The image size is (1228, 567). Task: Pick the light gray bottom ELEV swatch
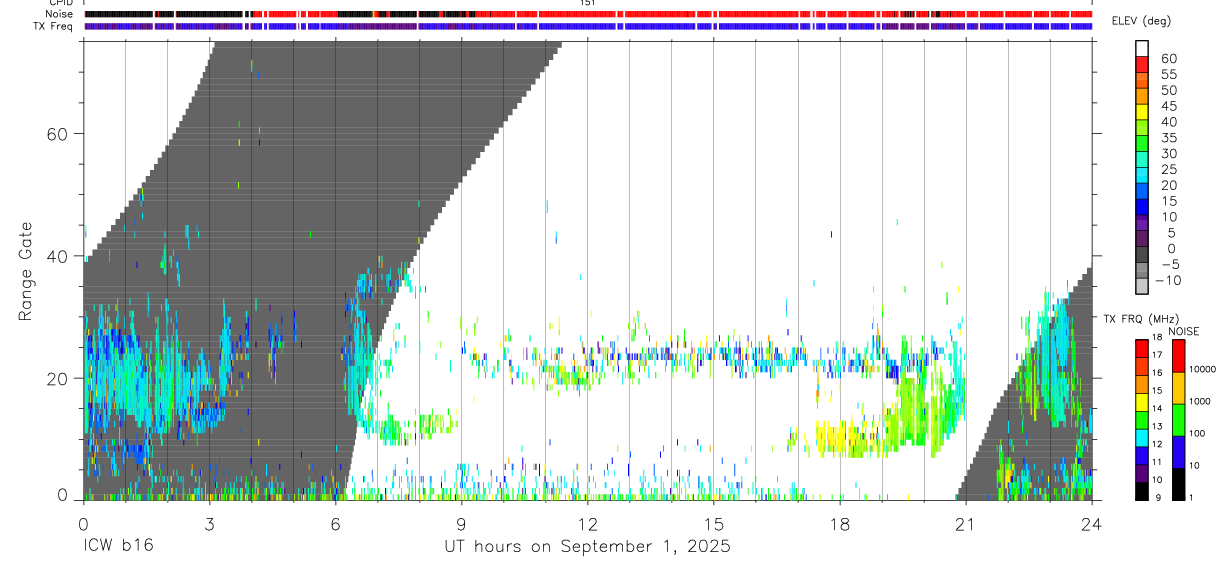pyautogui.click(x=1142, y=286)
